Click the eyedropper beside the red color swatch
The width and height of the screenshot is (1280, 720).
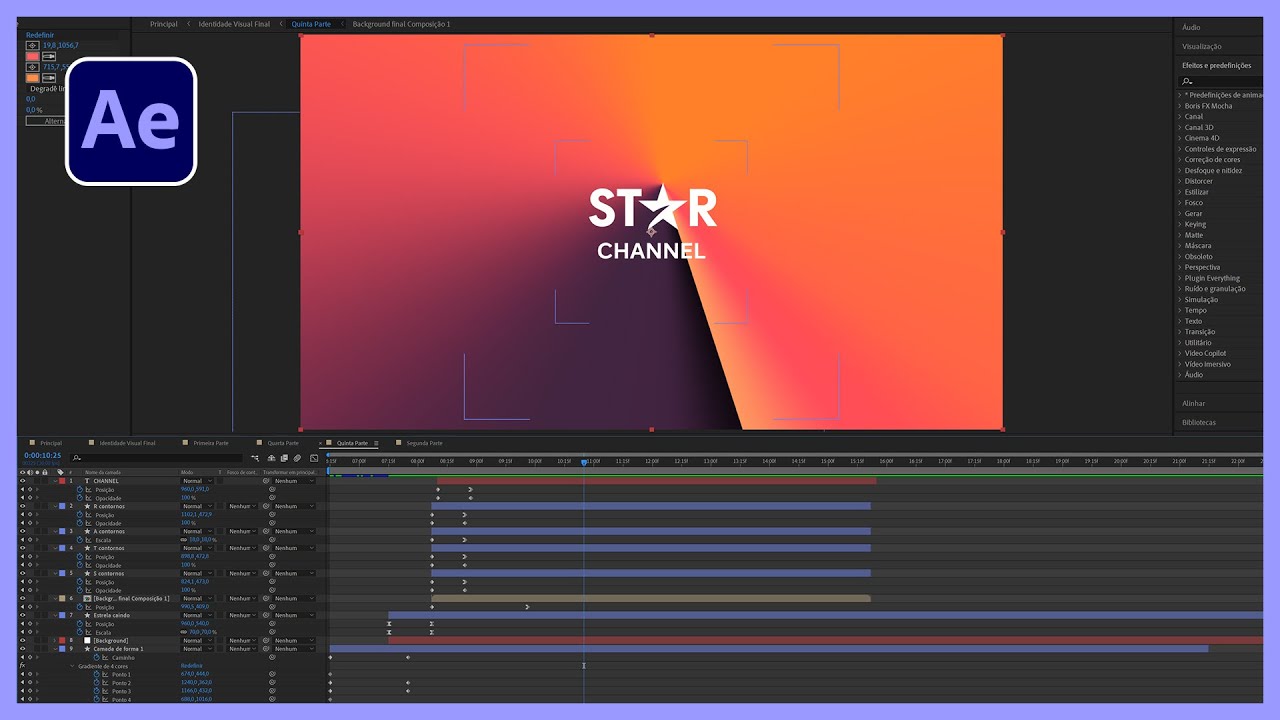pyautogui.click(x=48, y=56)
